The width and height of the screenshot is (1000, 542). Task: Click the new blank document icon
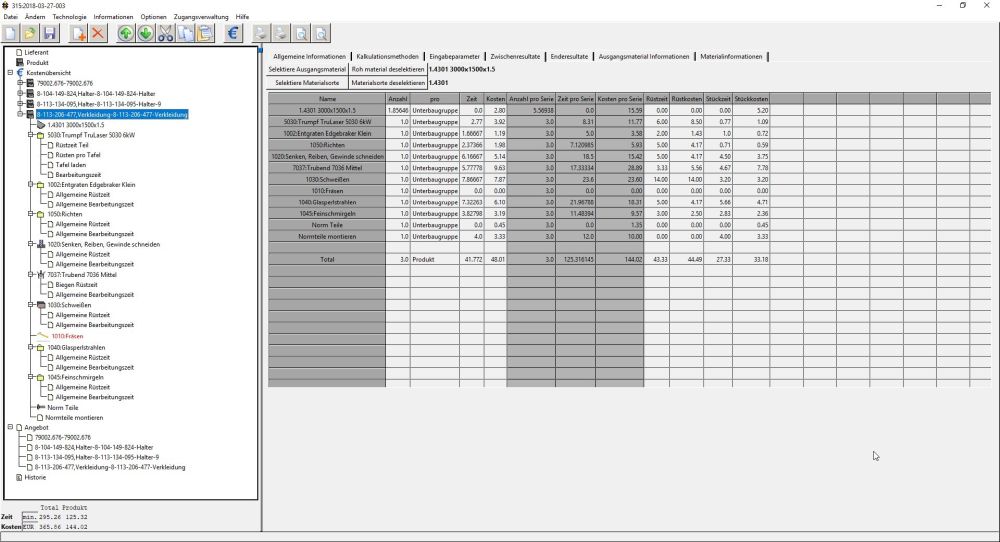10,34
